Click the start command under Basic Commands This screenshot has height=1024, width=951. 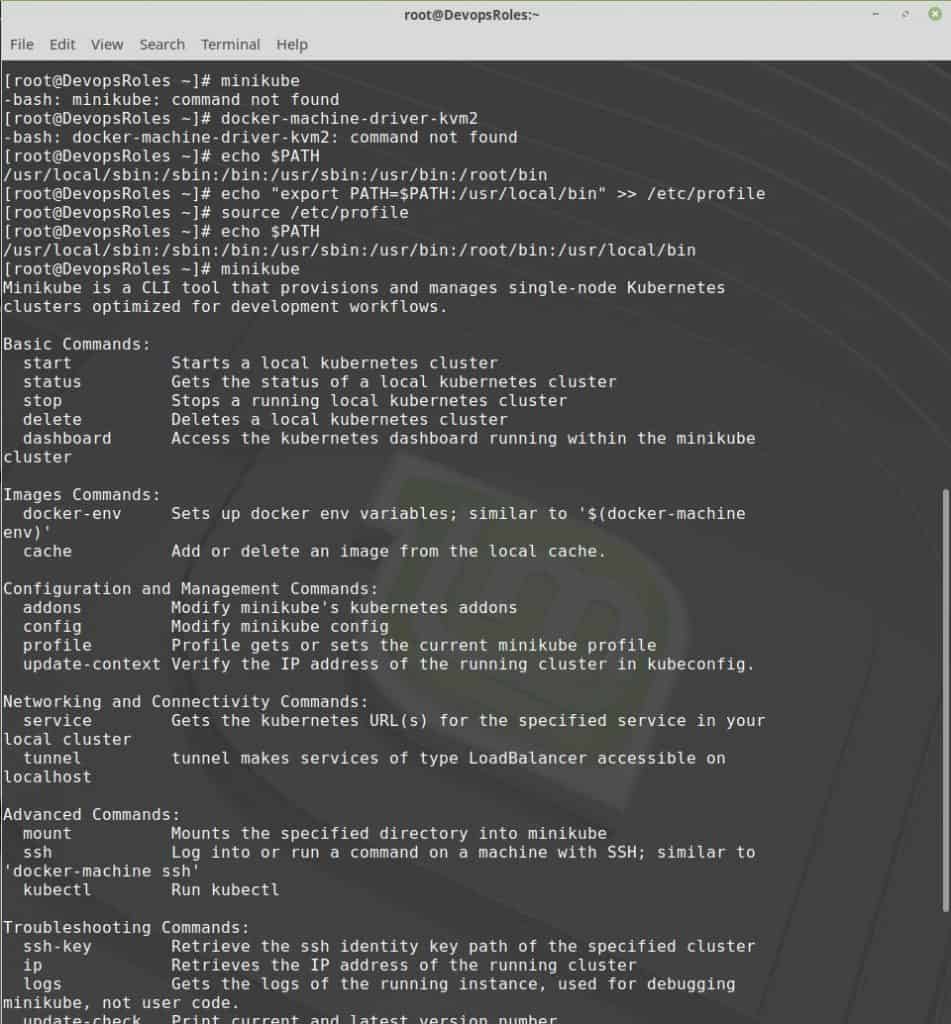point(46,362)
